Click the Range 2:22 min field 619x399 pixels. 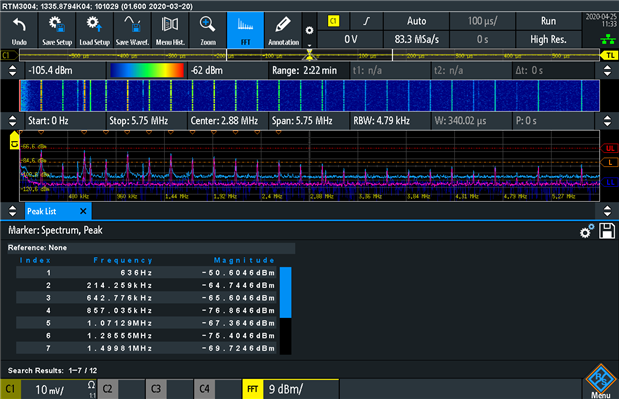(309, 71)
